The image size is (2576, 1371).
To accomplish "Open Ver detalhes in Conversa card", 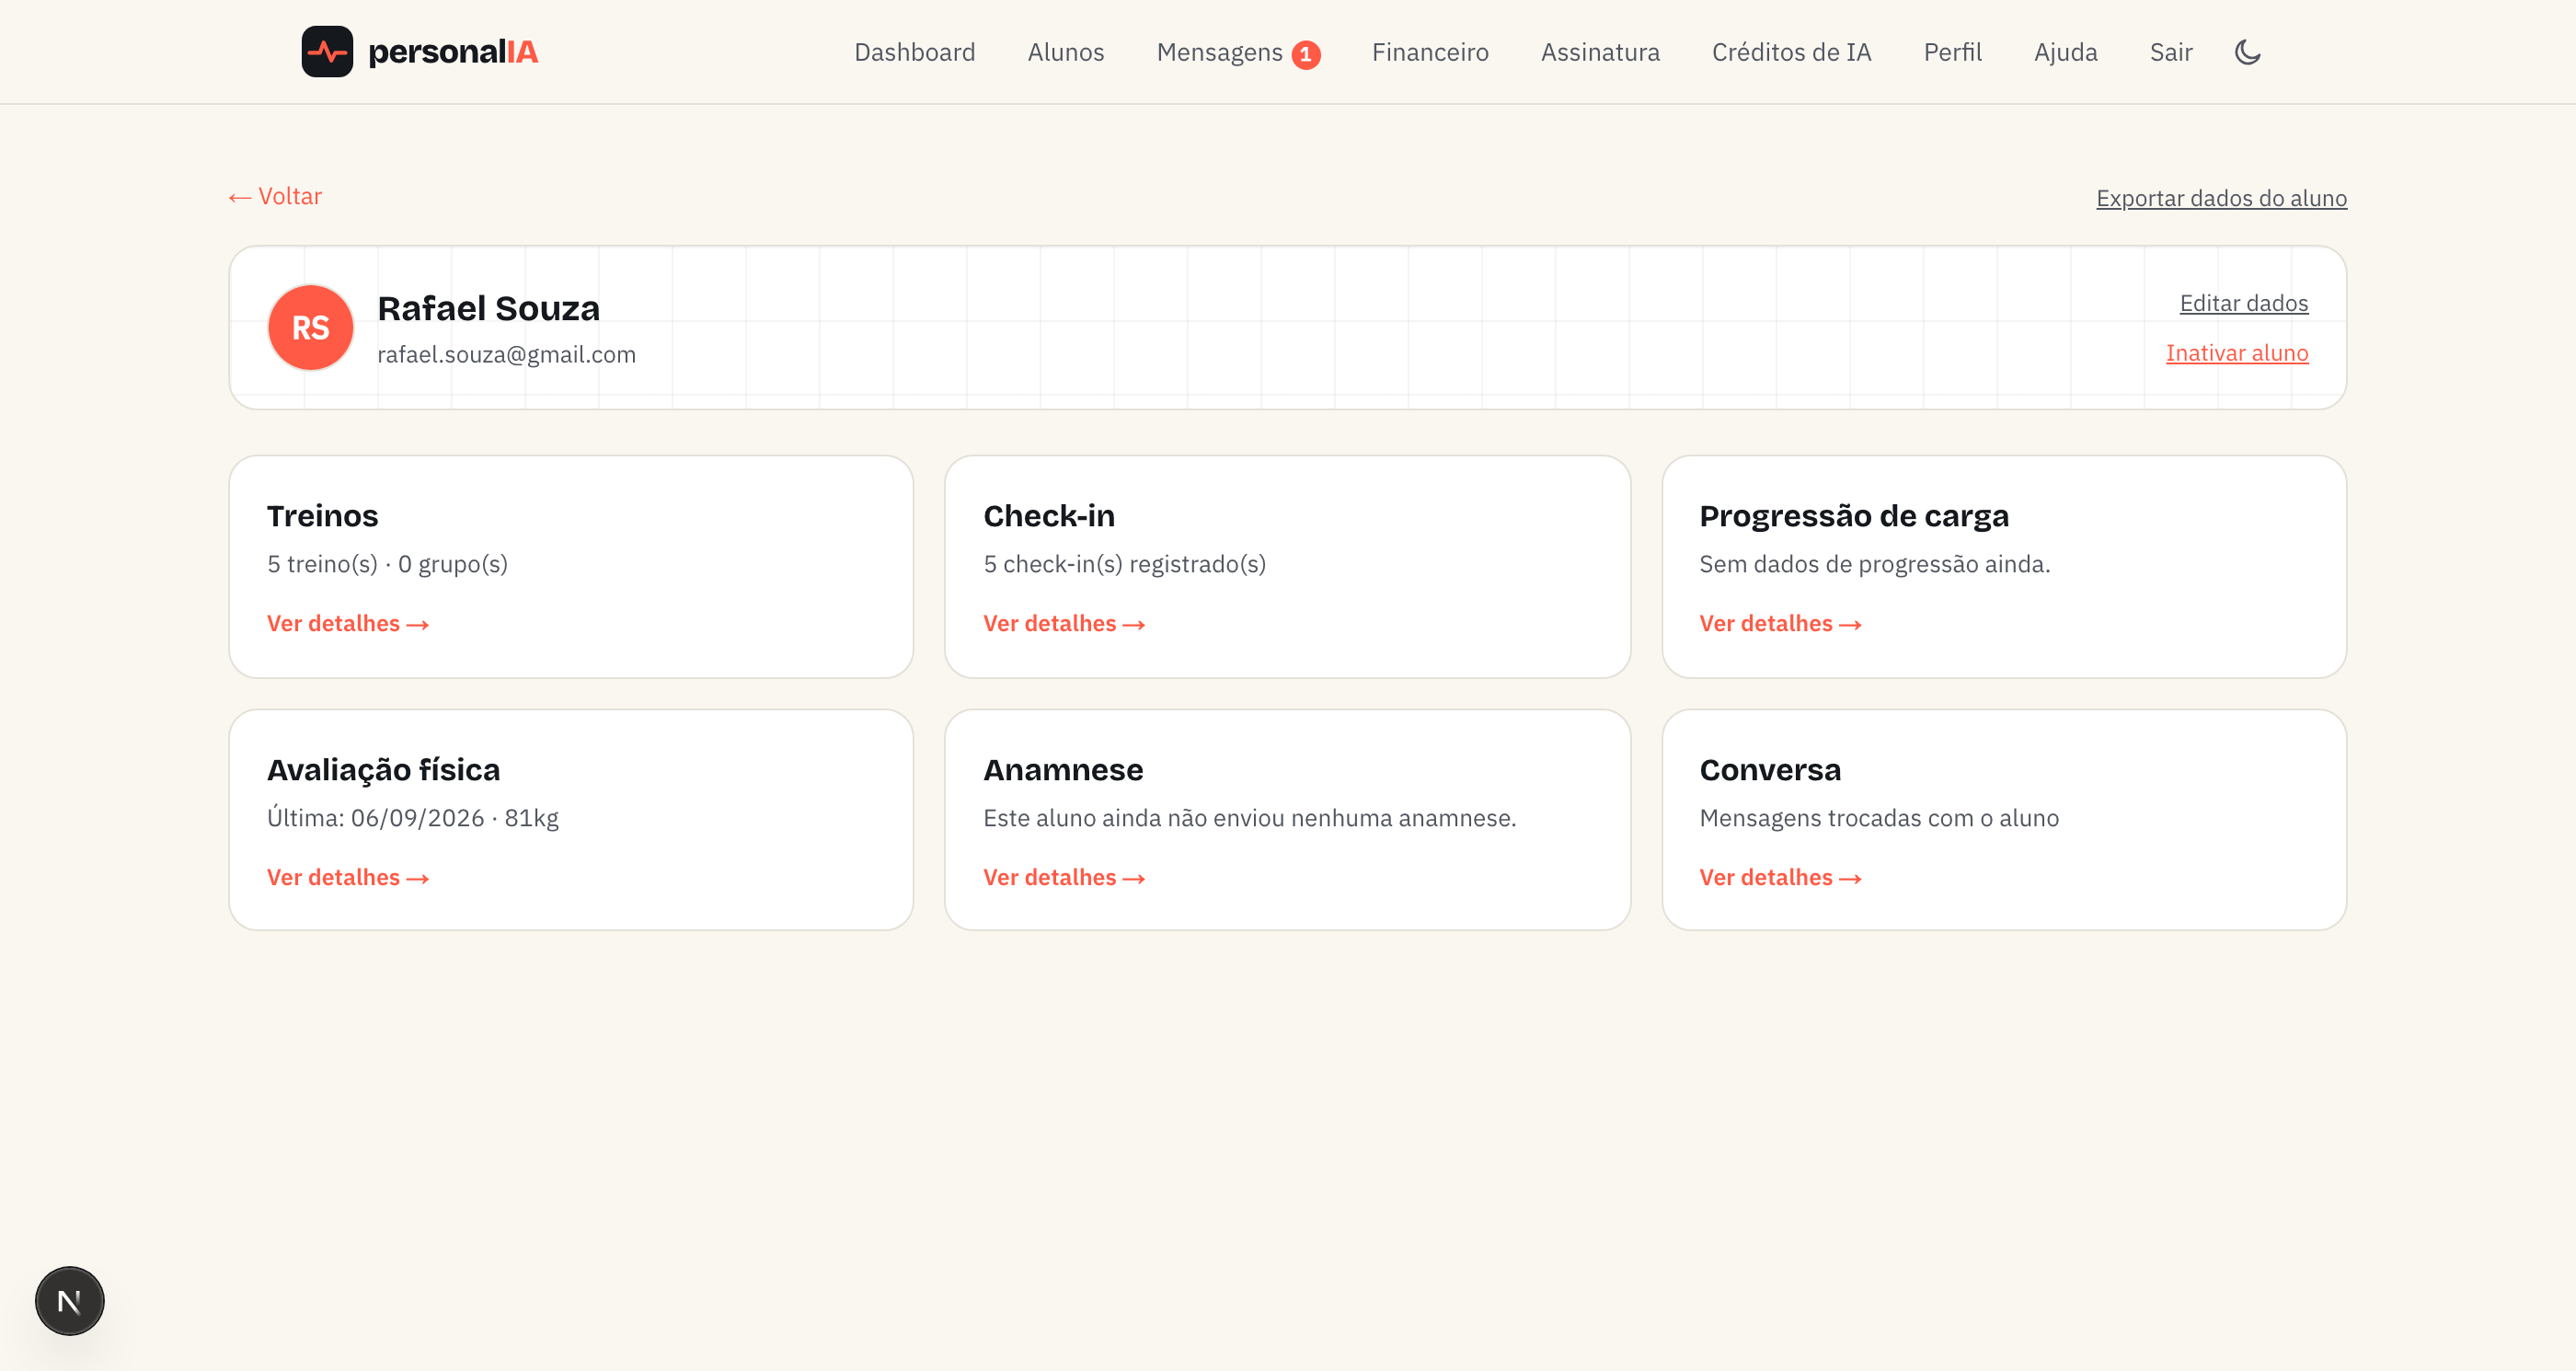I will pos(1779,877).
